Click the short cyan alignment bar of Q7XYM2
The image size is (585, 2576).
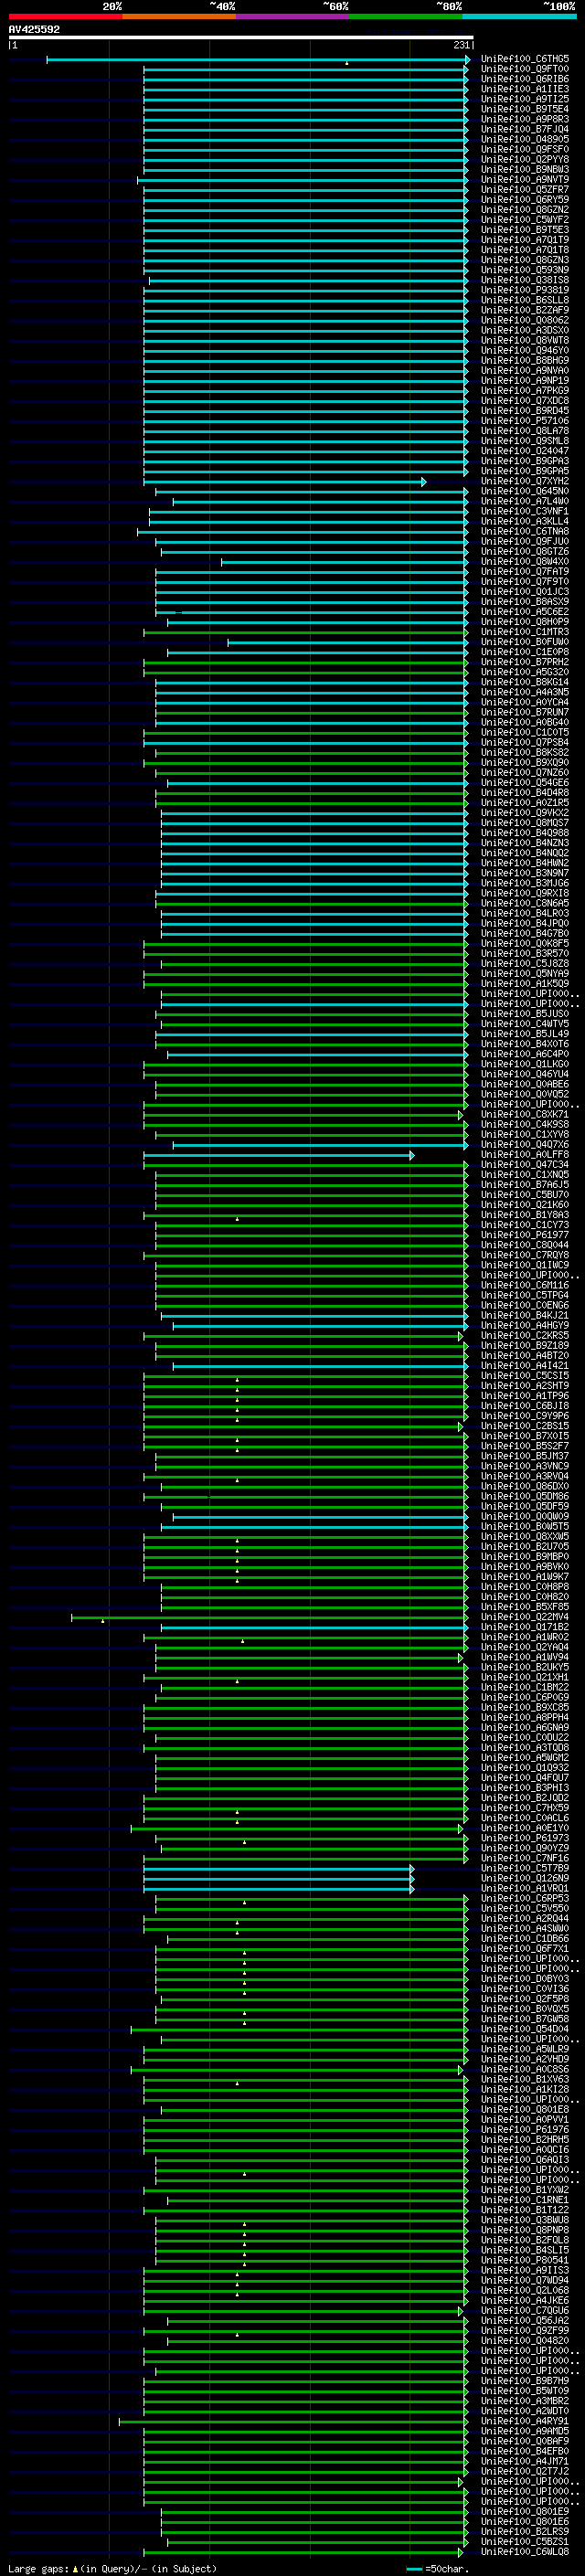coord(285,482)
